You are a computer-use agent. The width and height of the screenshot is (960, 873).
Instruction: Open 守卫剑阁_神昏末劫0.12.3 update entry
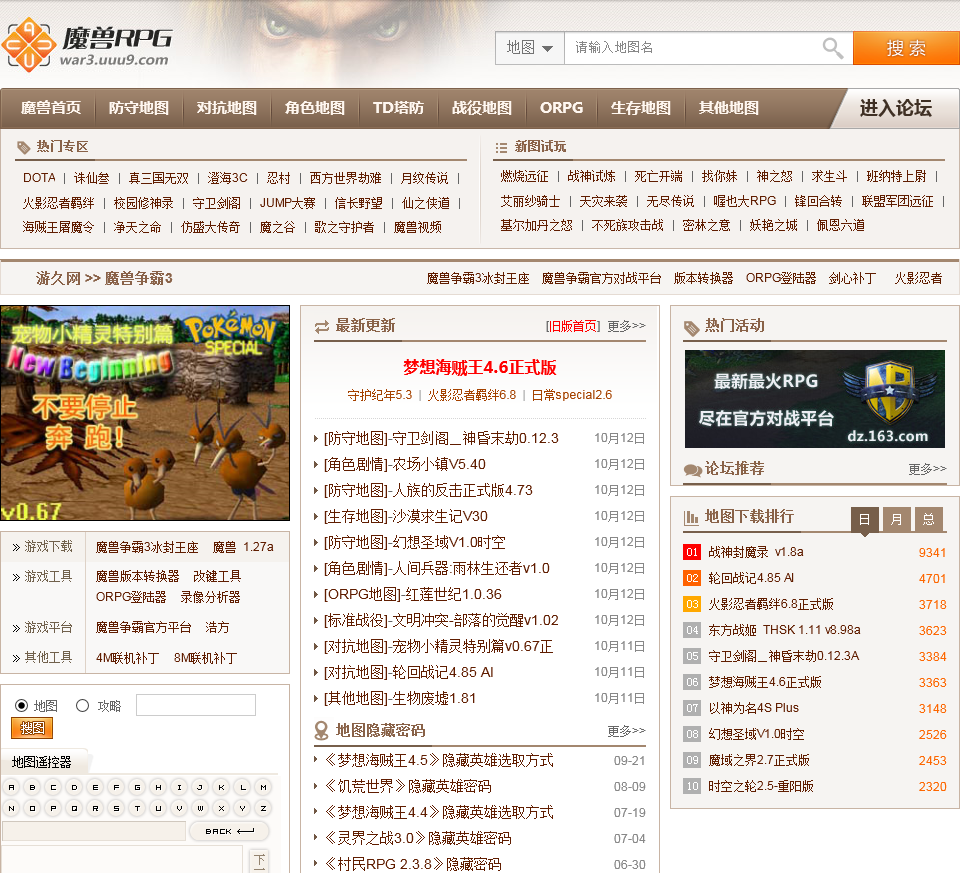(441, 438)
